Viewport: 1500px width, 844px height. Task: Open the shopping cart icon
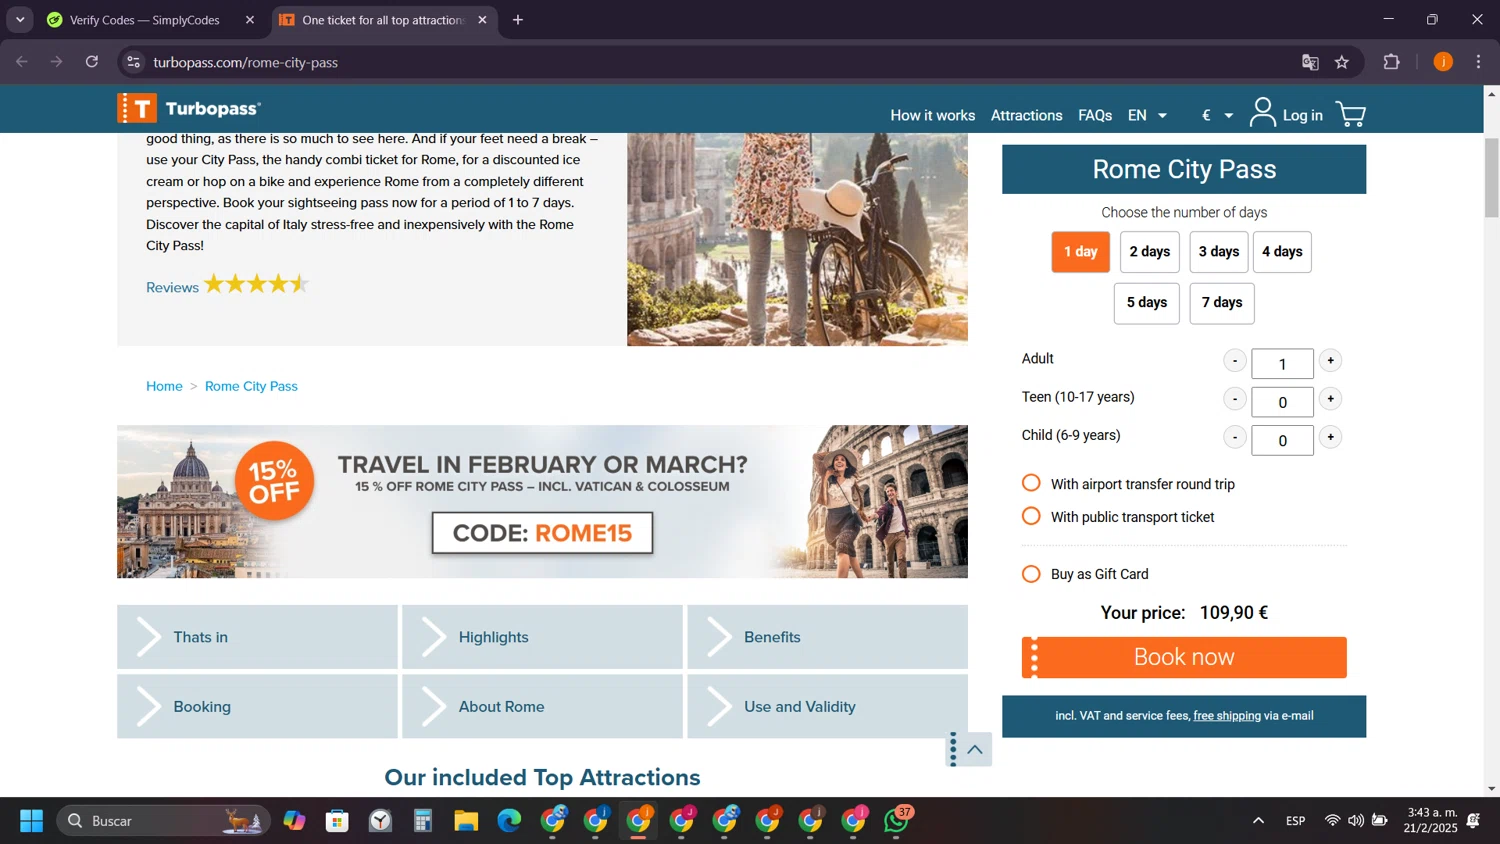tap(1351, 115)
